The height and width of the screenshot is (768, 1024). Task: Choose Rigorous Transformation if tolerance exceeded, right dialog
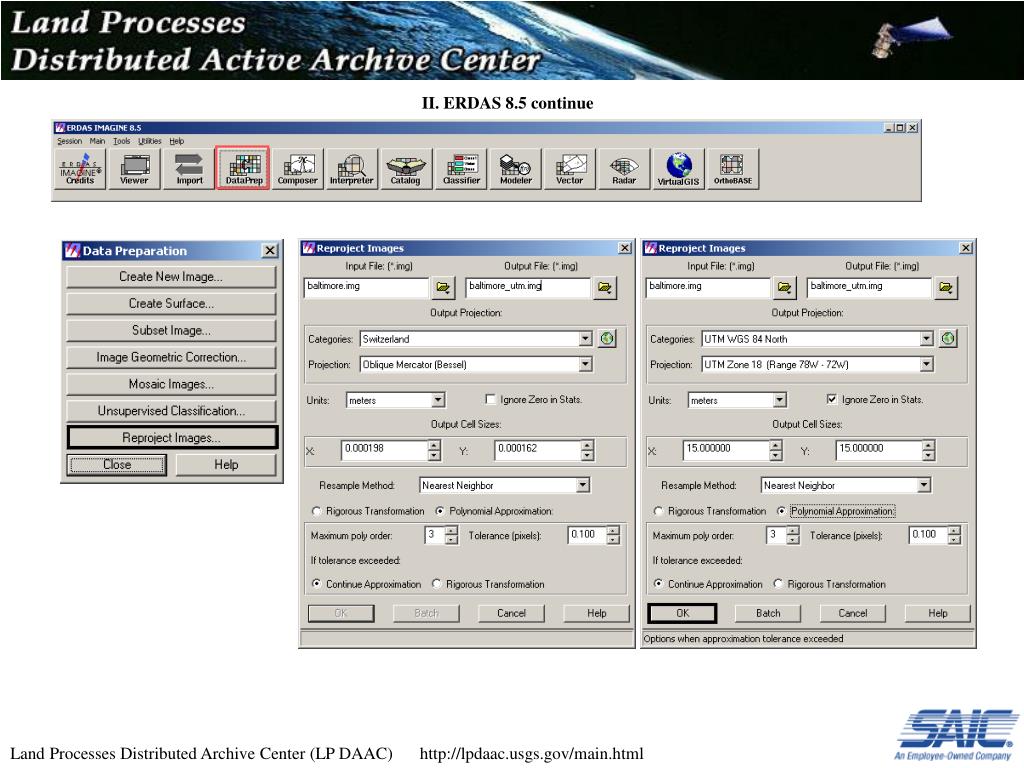(778, 584)
